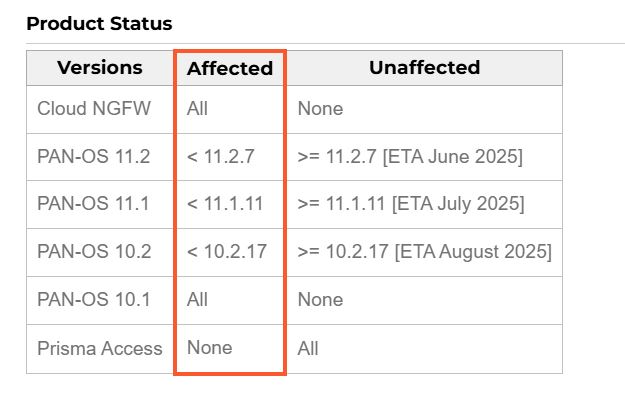Viewport: 625px width, 401px height.
Task: Click the PAN-OS 10.2 version cell
Action: coord(94,252)
